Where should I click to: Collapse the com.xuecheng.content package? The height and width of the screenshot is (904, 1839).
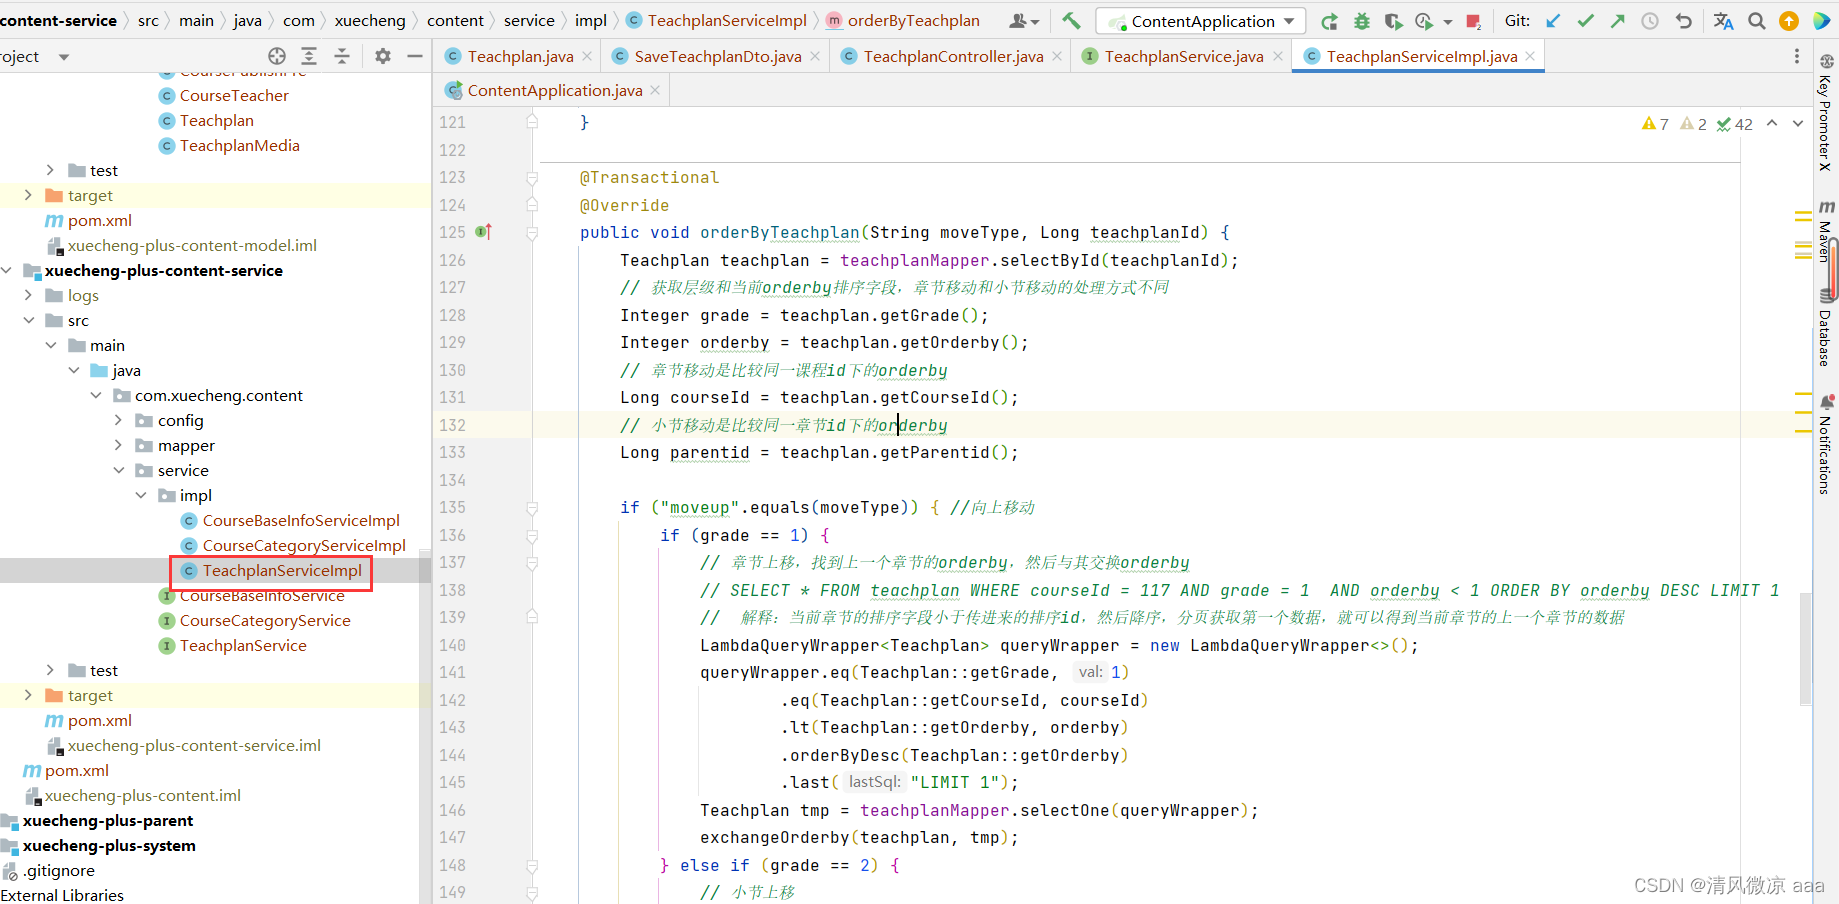pos(96,396)
